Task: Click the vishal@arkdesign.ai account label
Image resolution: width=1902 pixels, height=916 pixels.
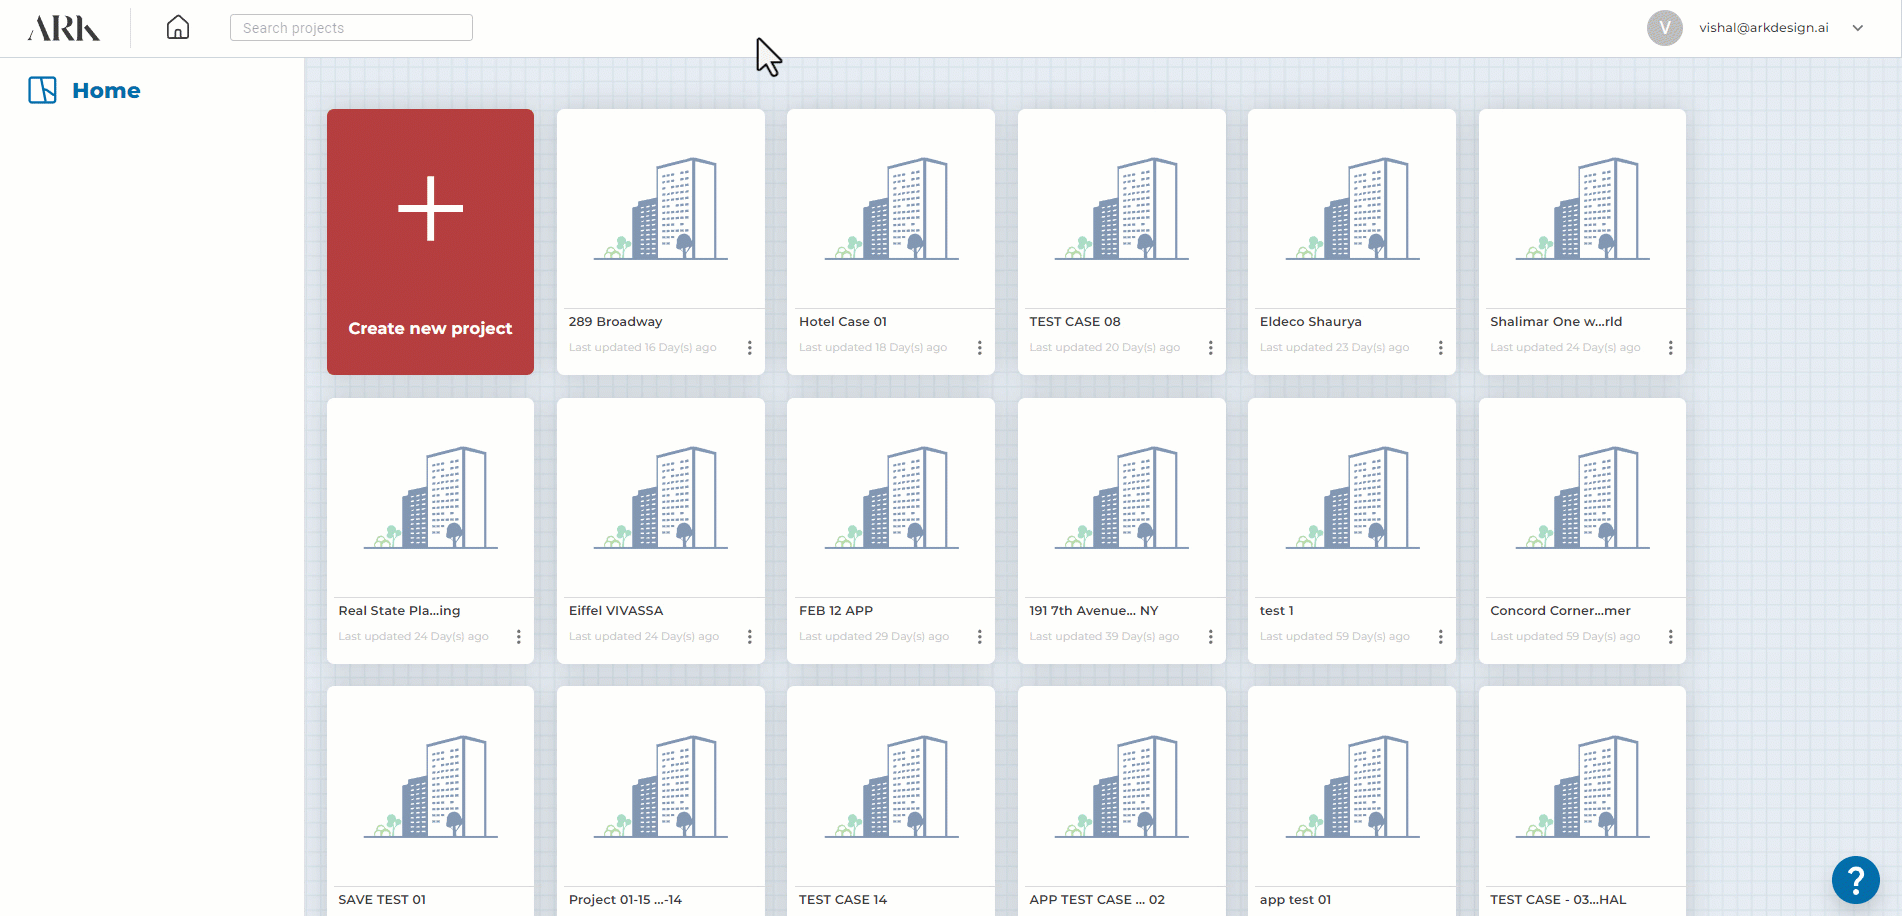Action: click(x=1763, y=28)
